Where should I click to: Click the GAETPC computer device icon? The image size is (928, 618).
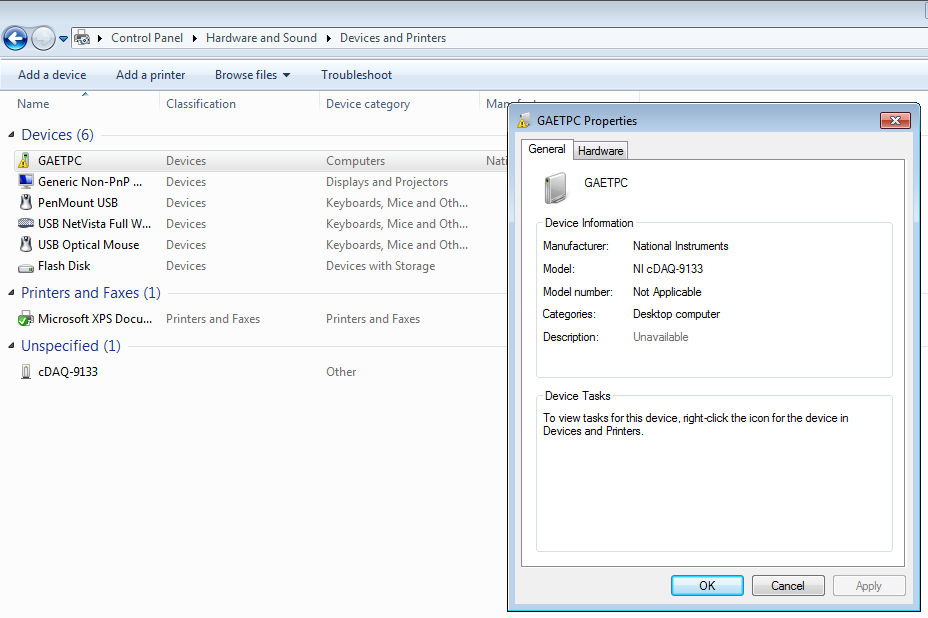point(26,161)
